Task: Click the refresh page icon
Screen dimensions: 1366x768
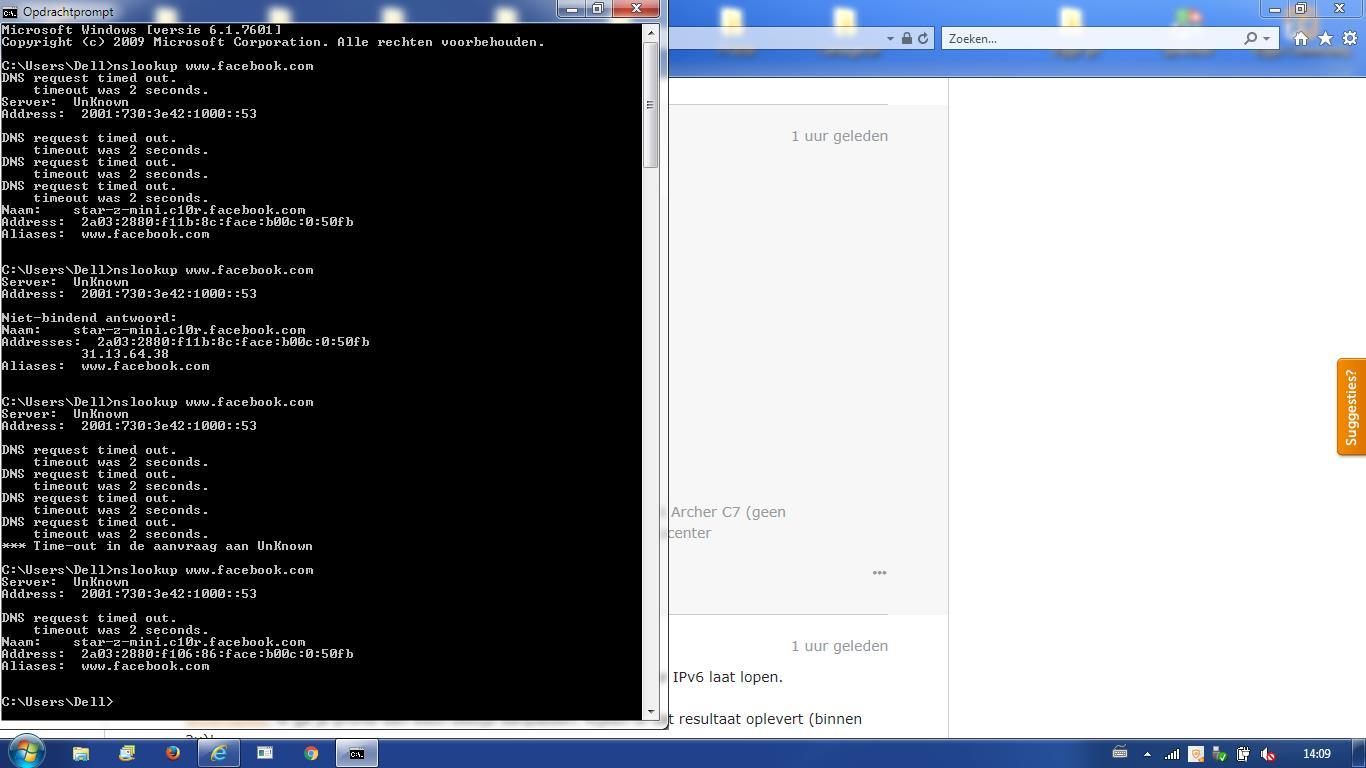Action: [923, 38]
